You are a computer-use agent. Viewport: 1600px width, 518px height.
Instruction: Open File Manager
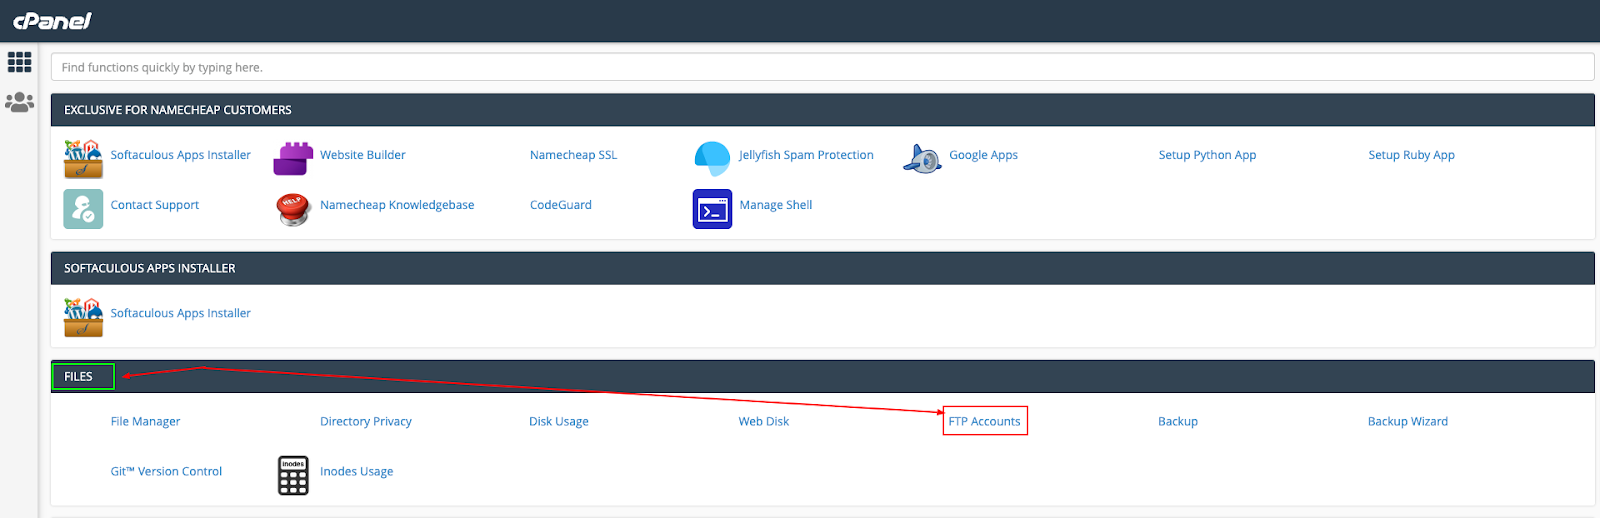tap(145, 421)
